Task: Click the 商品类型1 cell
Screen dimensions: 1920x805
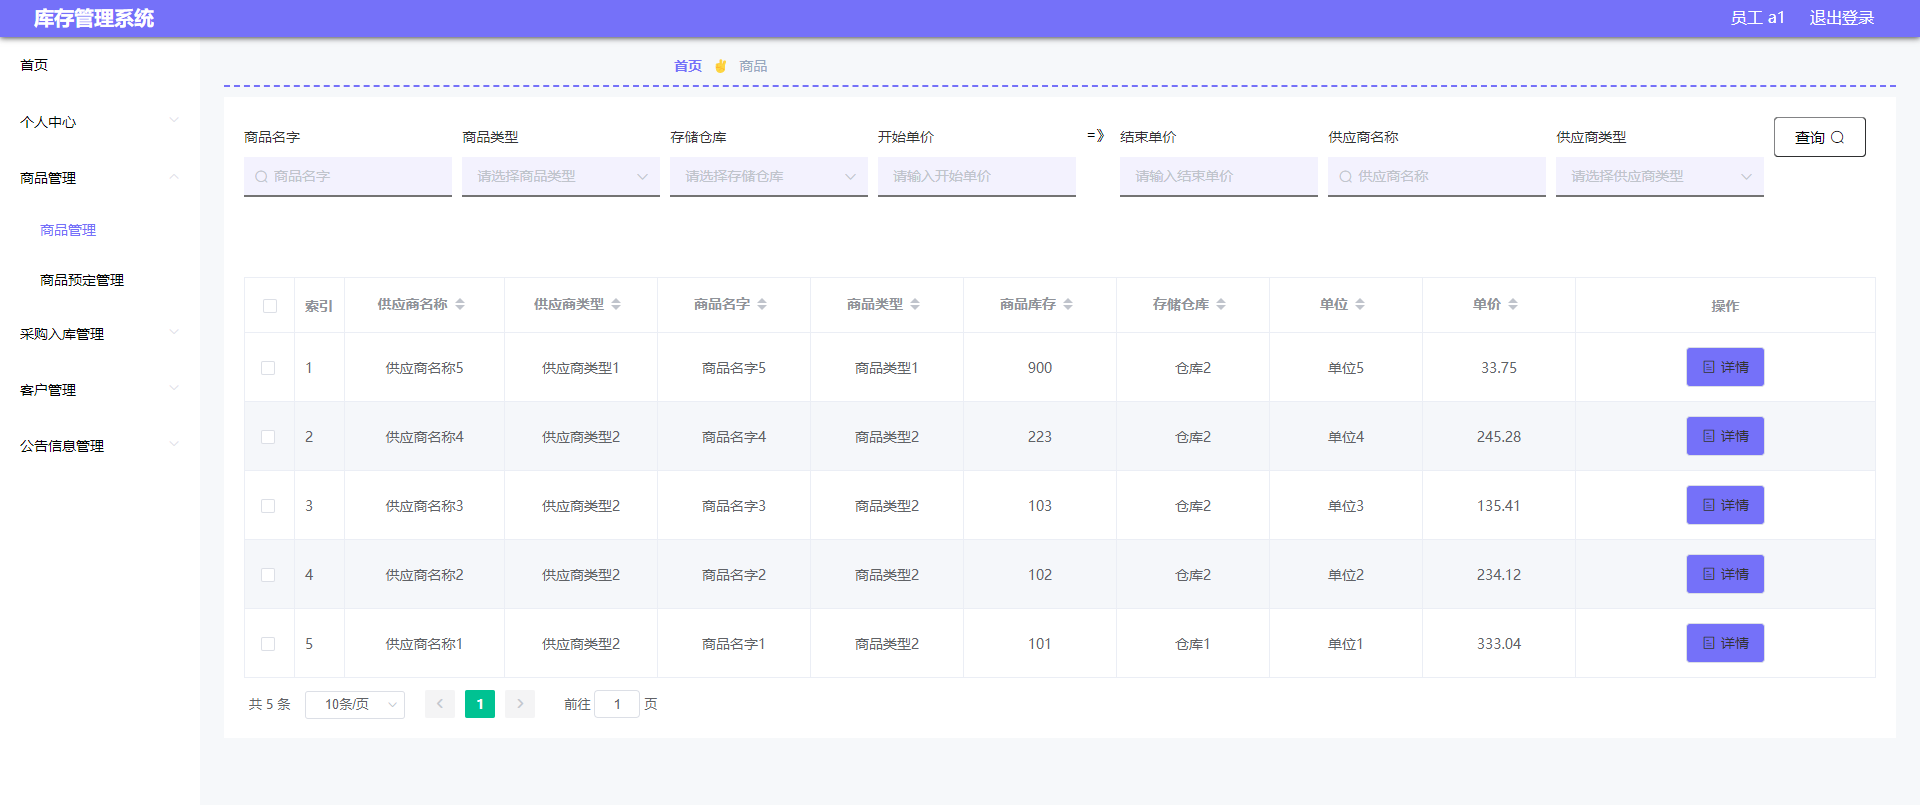Action: (x=887, y=368)
